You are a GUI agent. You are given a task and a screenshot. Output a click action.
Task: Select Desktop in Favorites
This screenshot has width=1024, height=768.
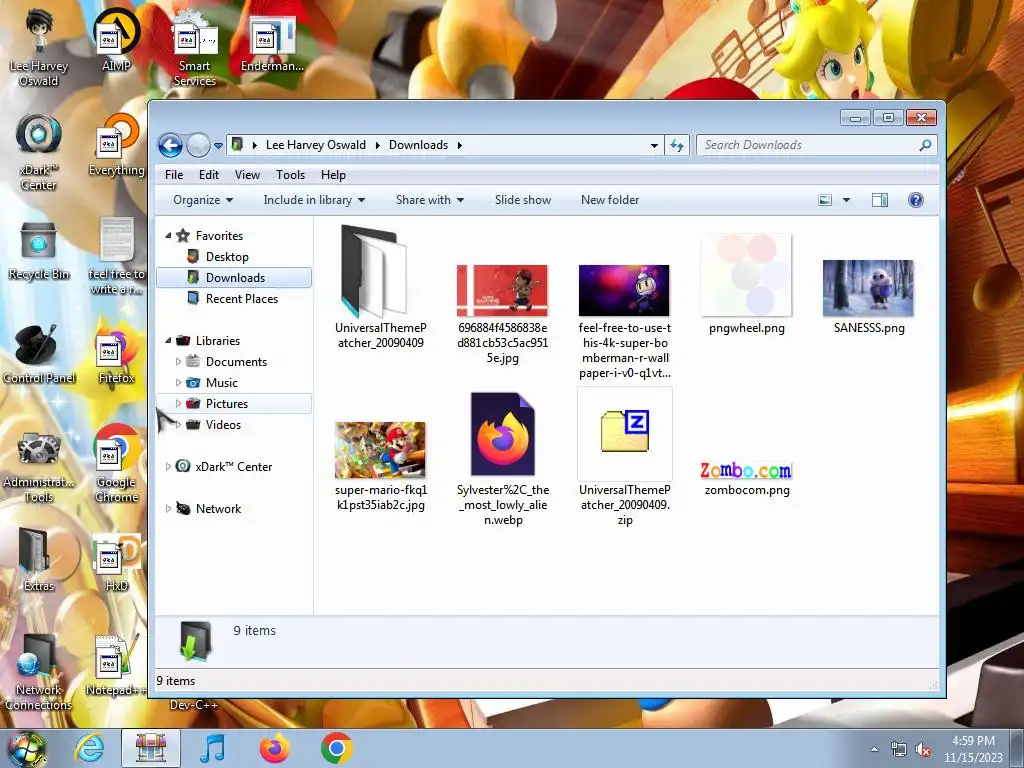(227, 257)
